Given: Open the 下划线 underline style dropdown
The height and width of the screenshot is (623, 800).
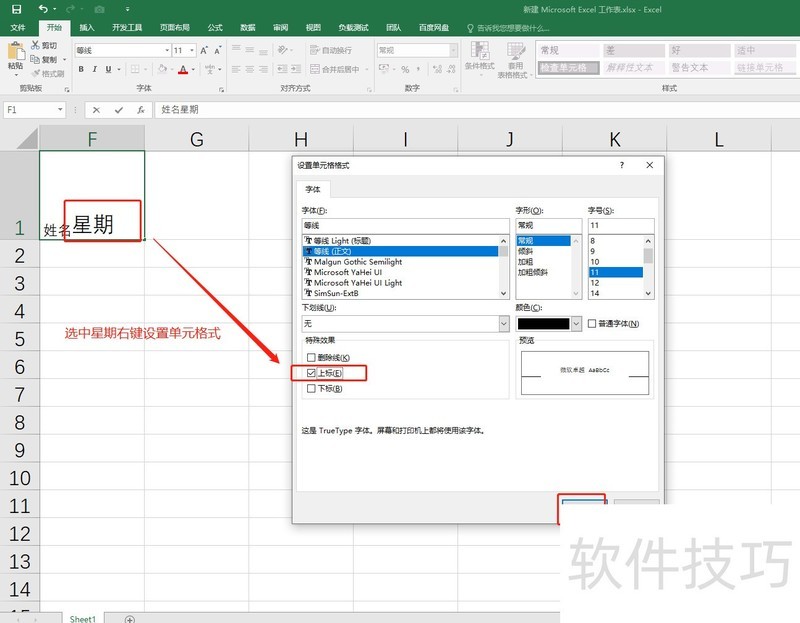Looking at the screenshot, I should point(502,322).
